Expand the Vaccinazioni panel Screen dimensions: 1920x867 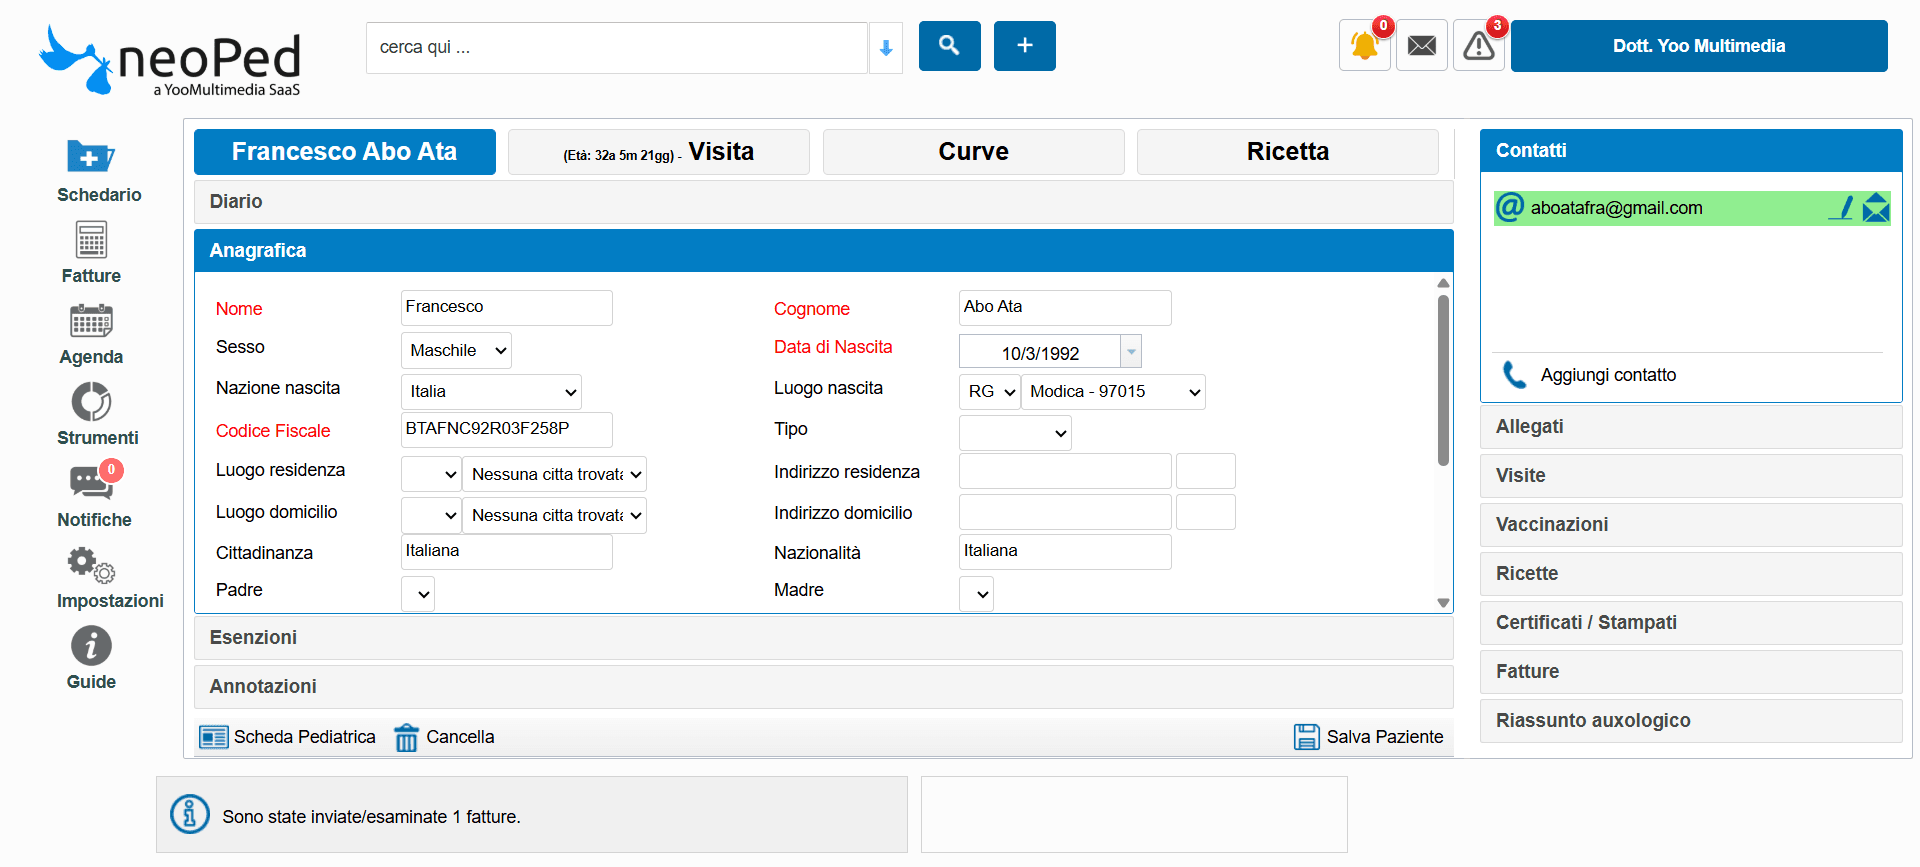coord(1691,525)
